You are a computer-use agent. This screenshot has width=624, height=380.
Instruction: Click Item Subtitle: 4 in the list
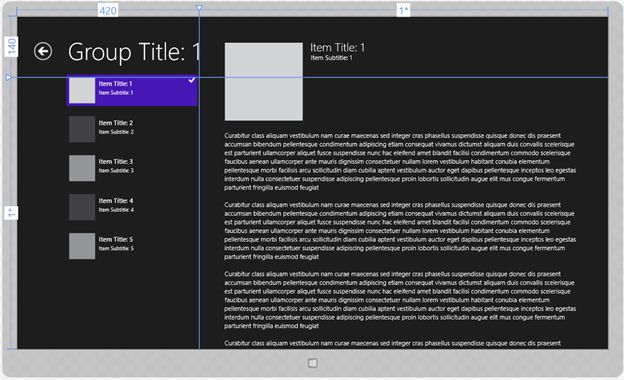pyautogui.click(x=116, y=210)
